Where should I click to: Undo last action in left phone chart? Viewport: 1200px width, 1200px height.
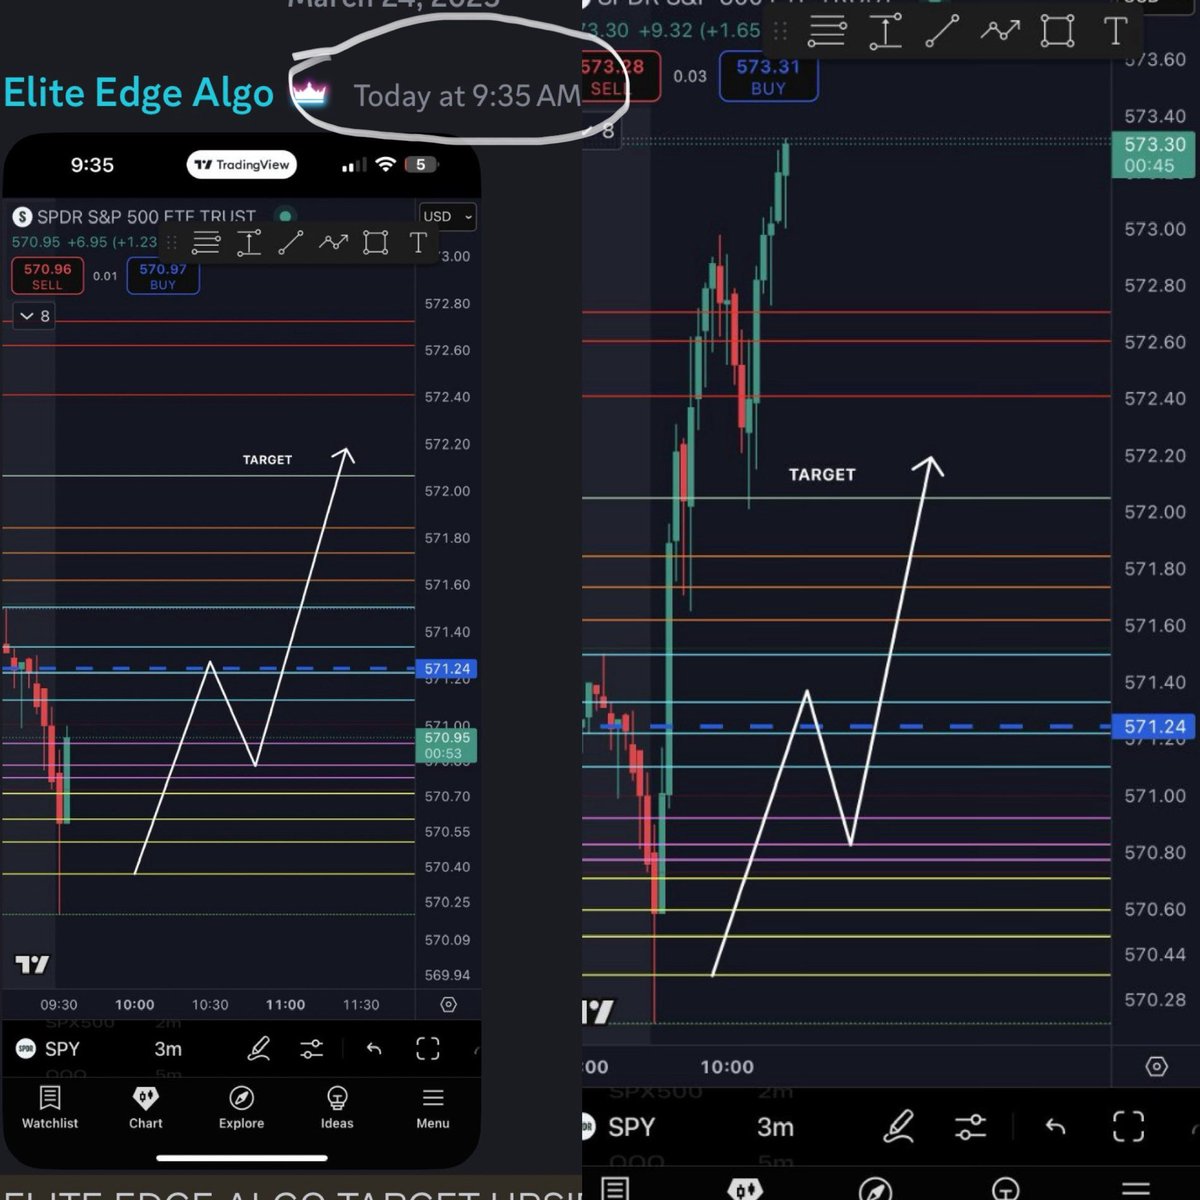pos(374,1048)
